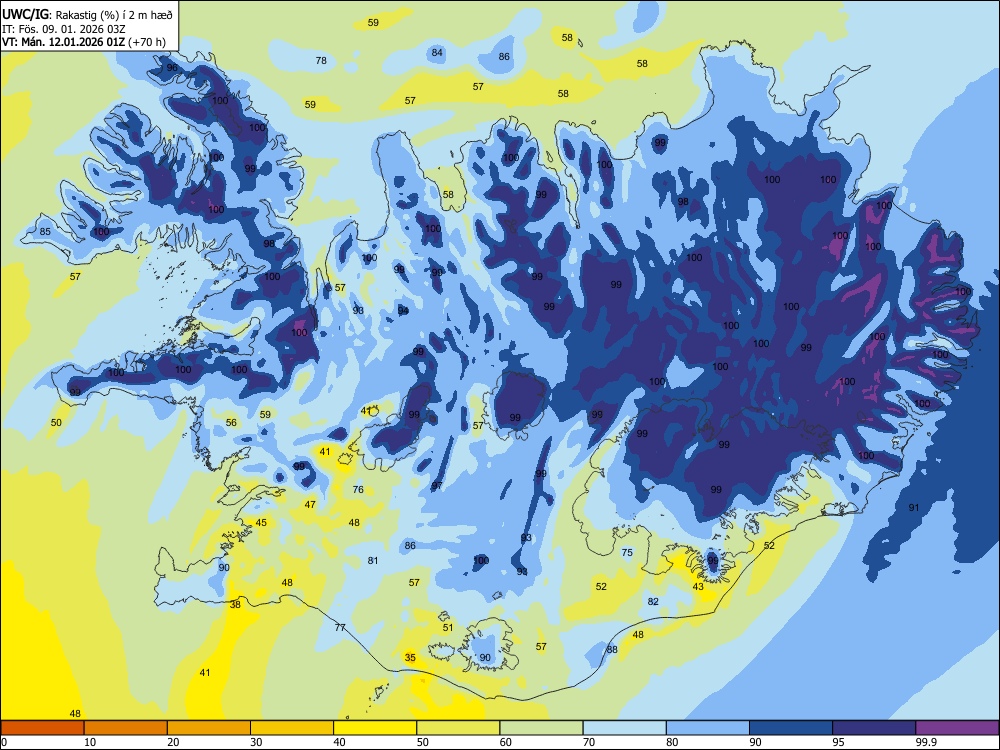
Task: Click the humidity value '38' on the map
Action: click(x=235, y=605)
